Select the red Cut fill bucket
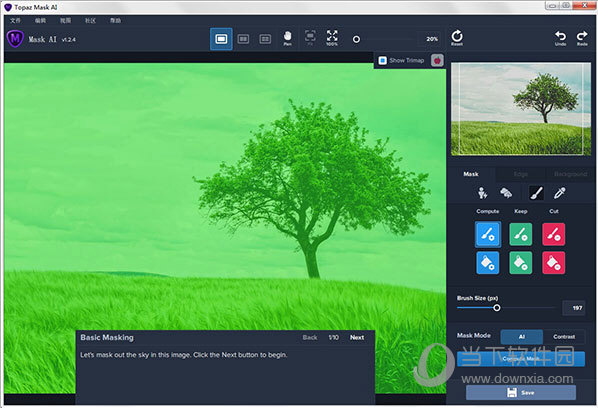Viewport: 598px width, 408px height. (x=554, y=263)
